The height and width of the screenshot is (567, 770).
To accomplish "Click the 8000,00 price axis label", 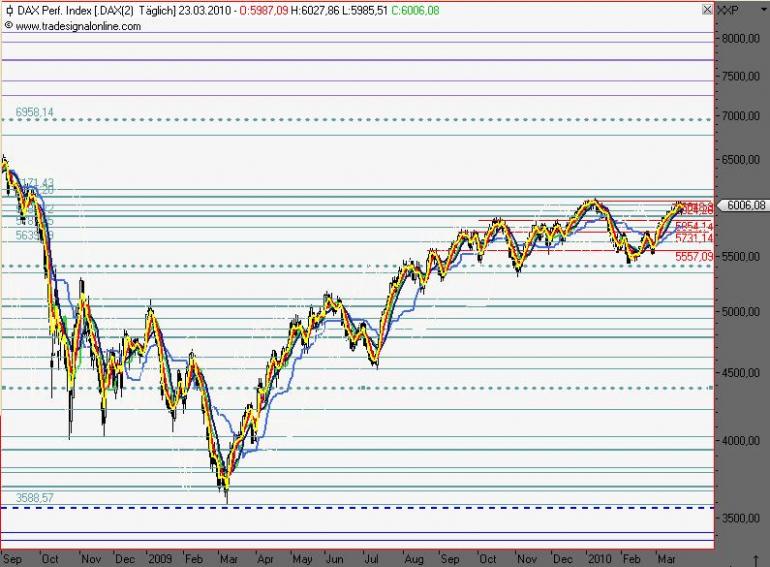I will pyautogui.click(x=741, y=39).
